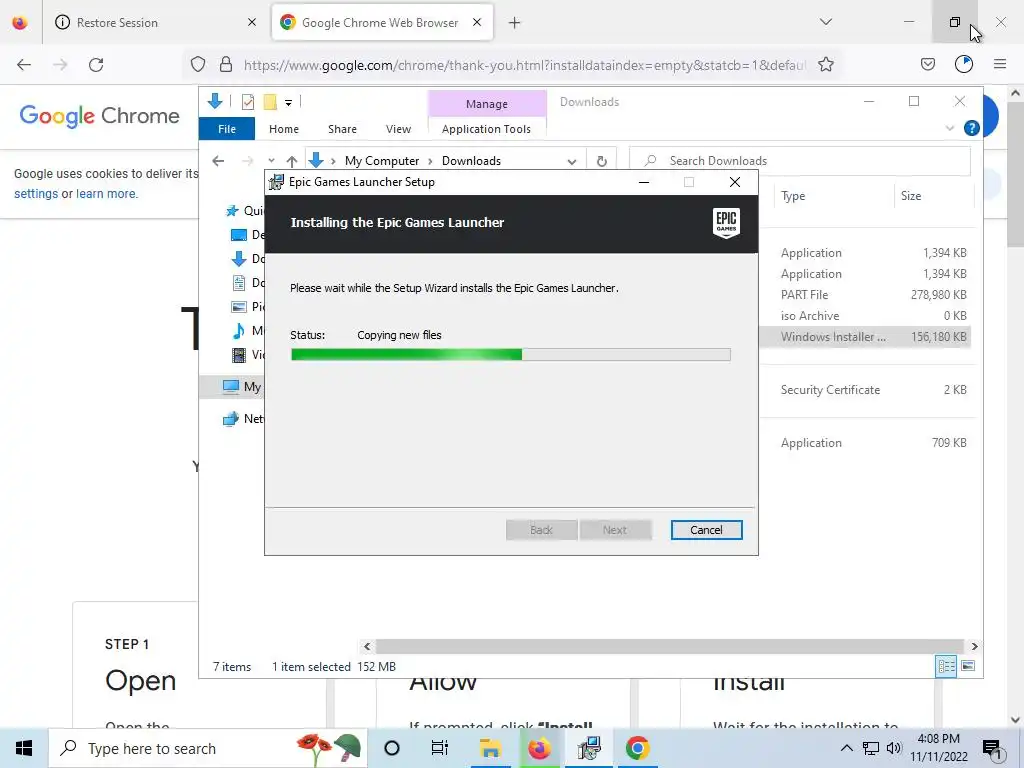Click My Computer in the address breadcrumb

click(382, 161)
